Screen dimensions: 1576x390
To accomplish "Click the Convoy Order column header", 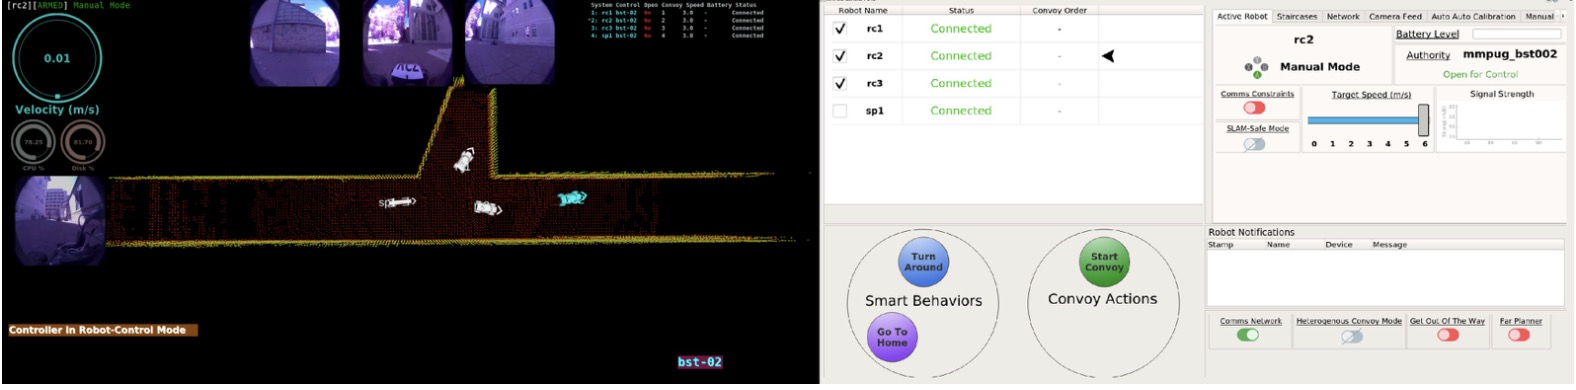I will click(1059, 10).
